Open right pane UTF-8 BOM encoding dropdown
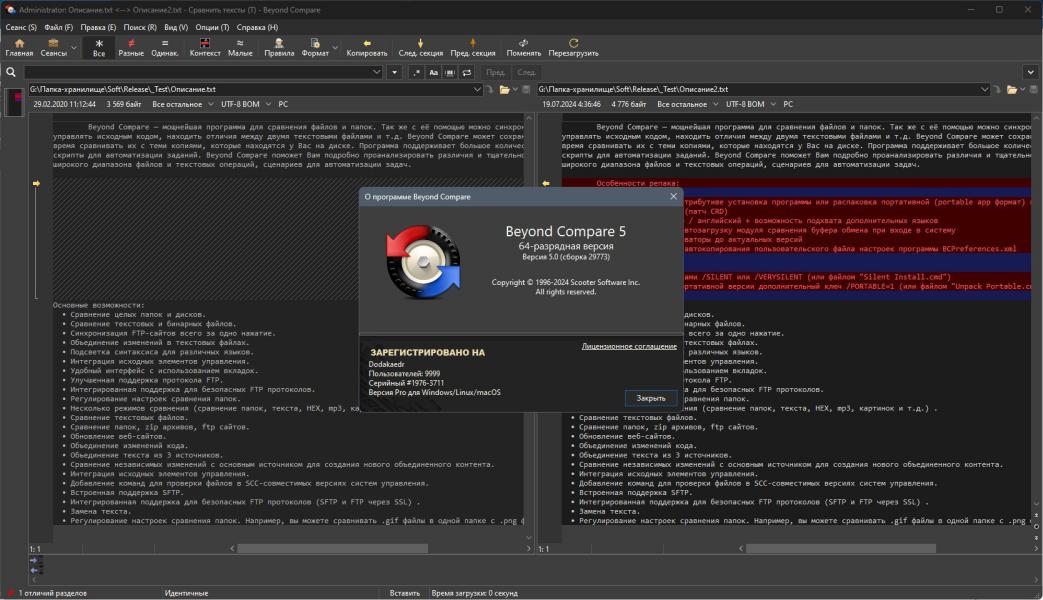 pyautogui.click(x=750, y=104)
